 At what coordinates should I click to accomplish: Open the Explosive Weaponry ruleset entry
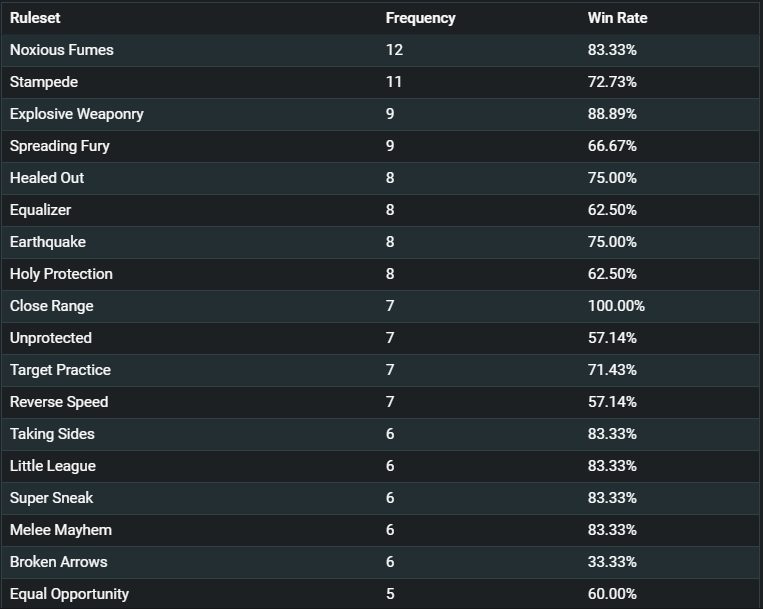77,114
